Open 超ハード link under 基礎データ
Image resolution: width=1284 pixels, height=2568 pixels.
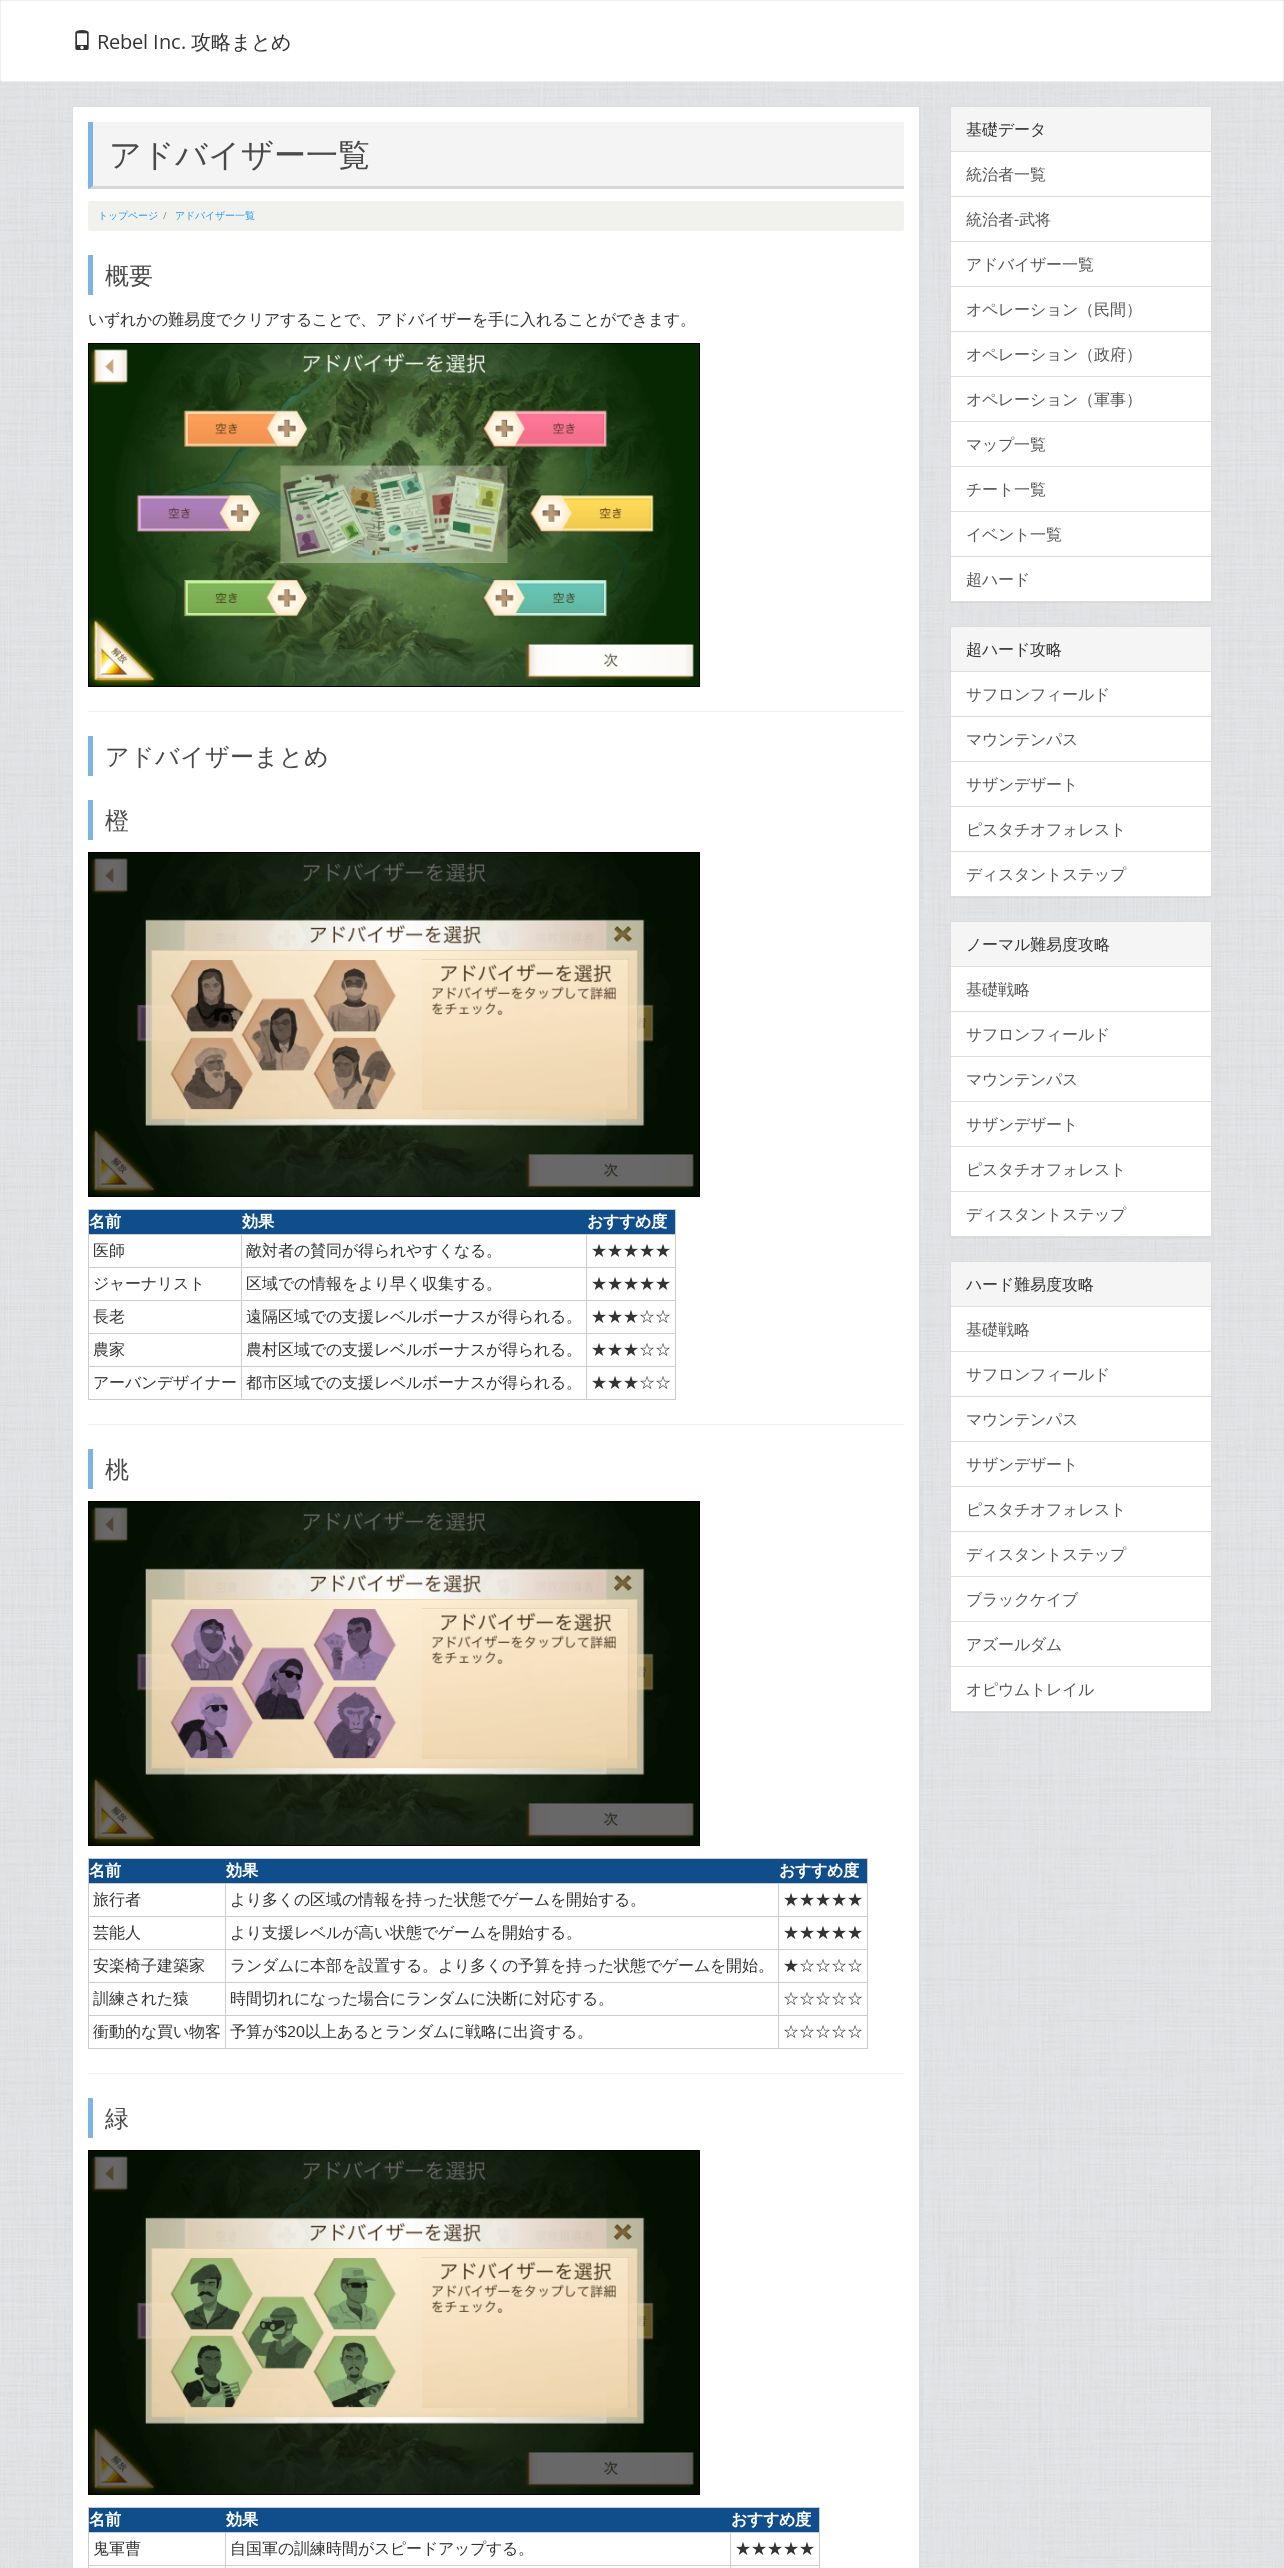click(1080, 579)
